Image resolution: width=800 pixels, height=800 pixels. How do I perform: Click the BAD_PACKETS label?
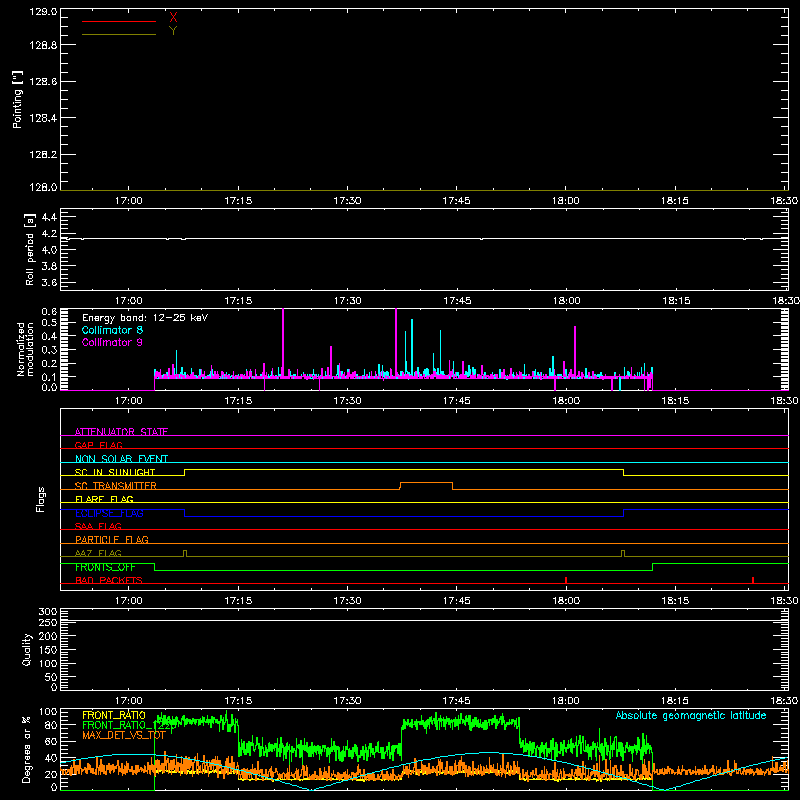109,580
